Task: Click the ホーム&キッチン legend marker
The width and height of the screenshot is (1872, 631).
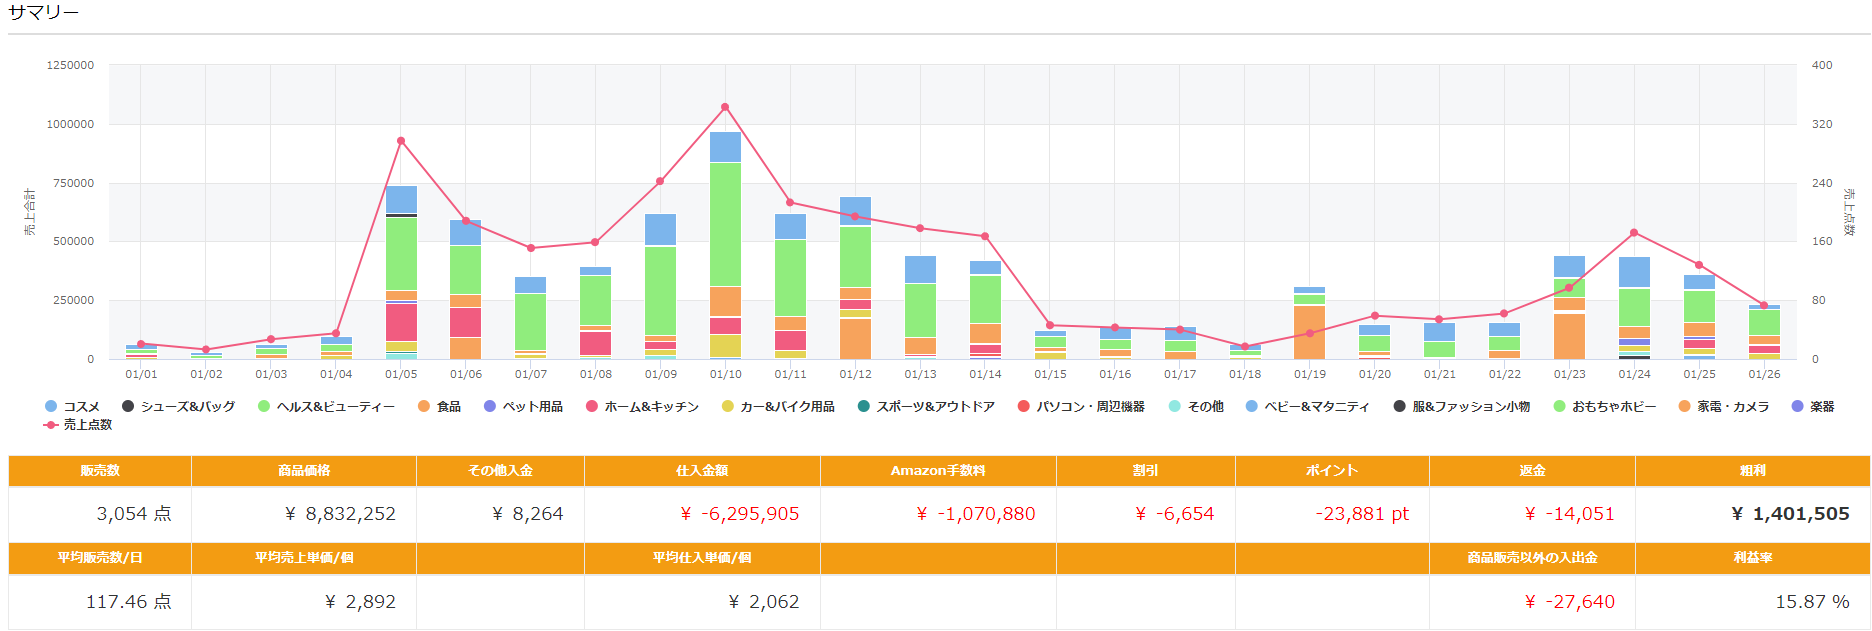Action: tap(592, 407)
